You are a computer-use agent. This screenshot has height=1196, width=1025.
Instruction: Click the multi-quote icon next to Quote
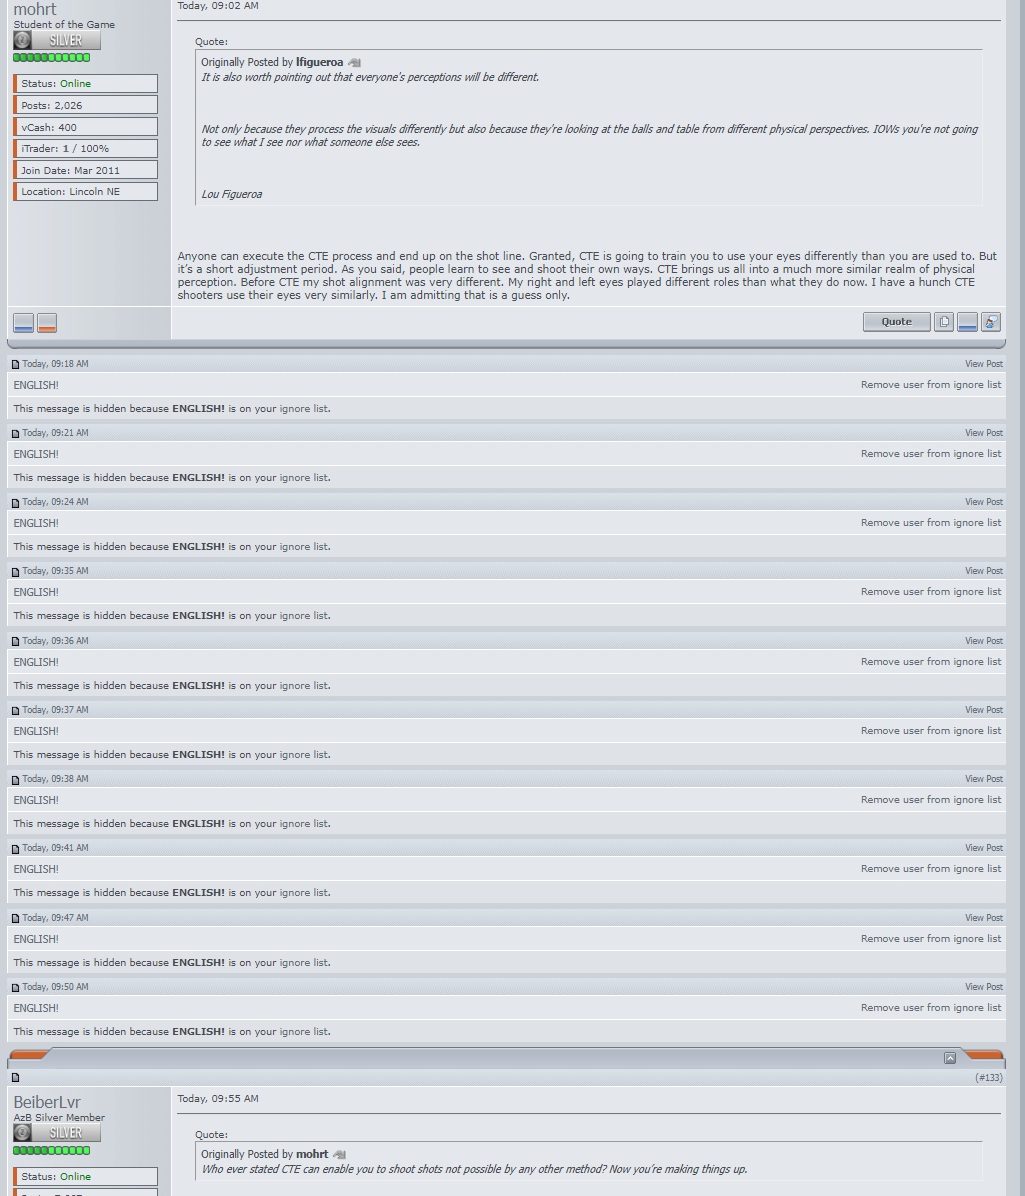coord(944,322)
